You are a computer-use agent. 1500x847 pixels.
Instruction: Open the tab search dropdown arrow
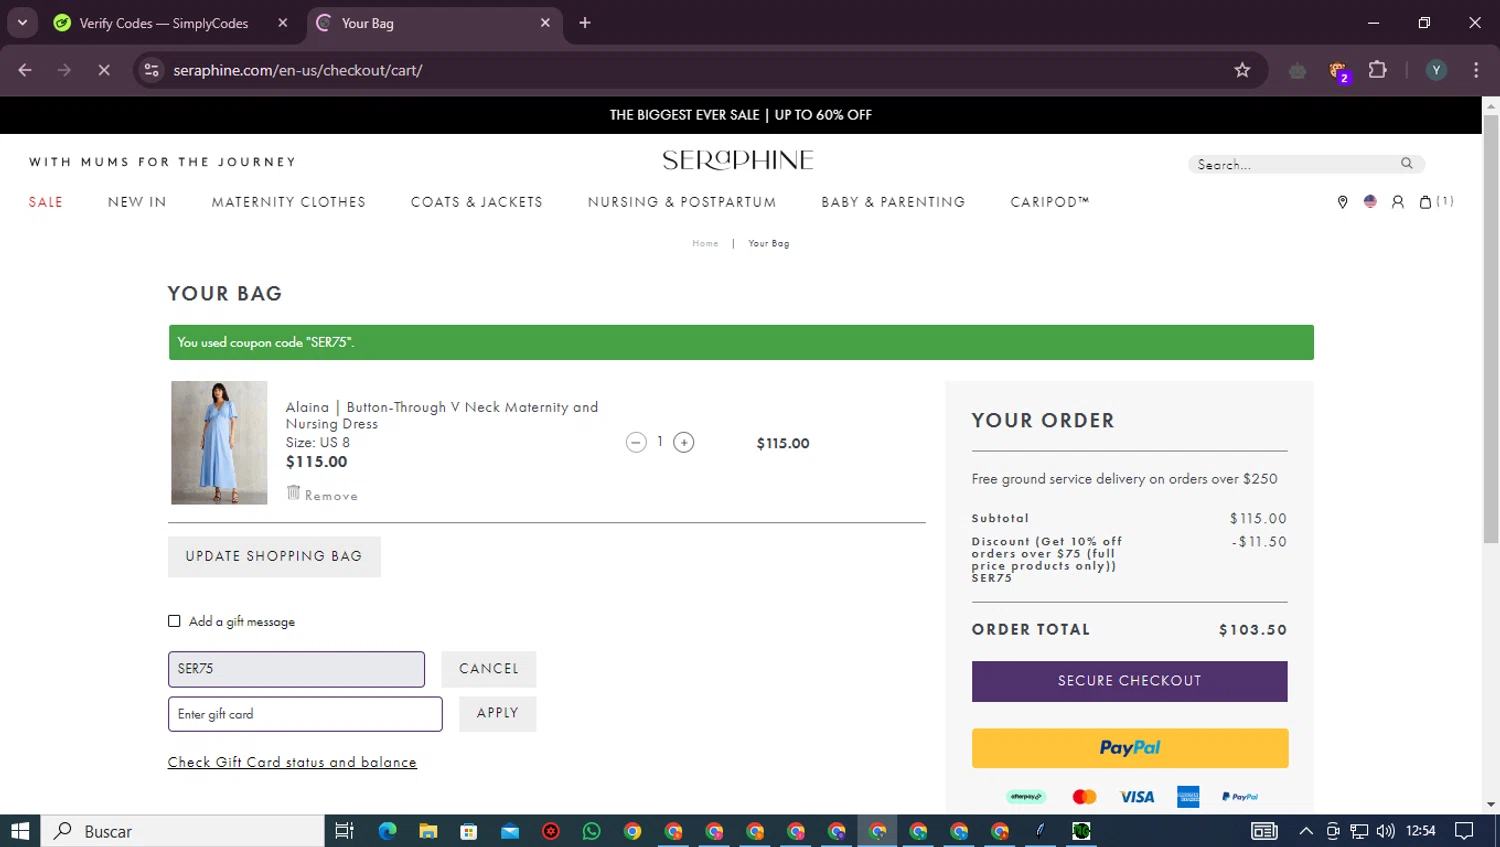(22, 22)
